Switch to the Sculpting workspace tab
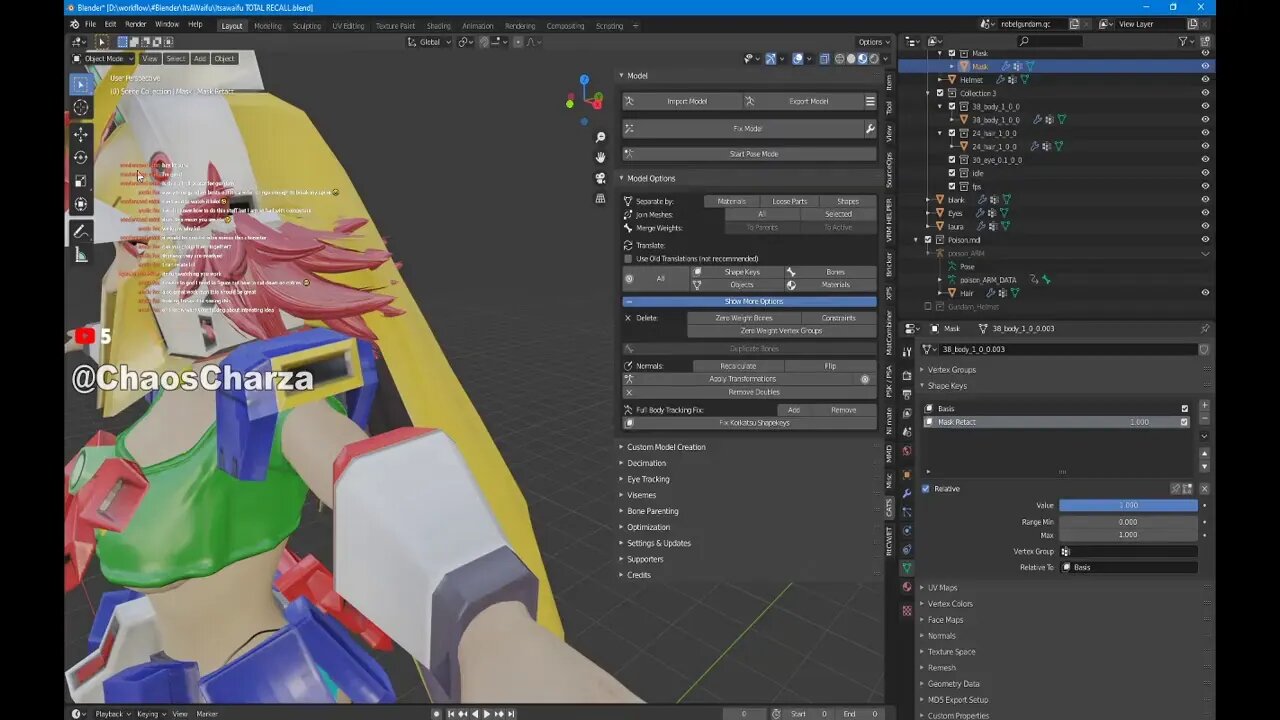 click(306, 26)
